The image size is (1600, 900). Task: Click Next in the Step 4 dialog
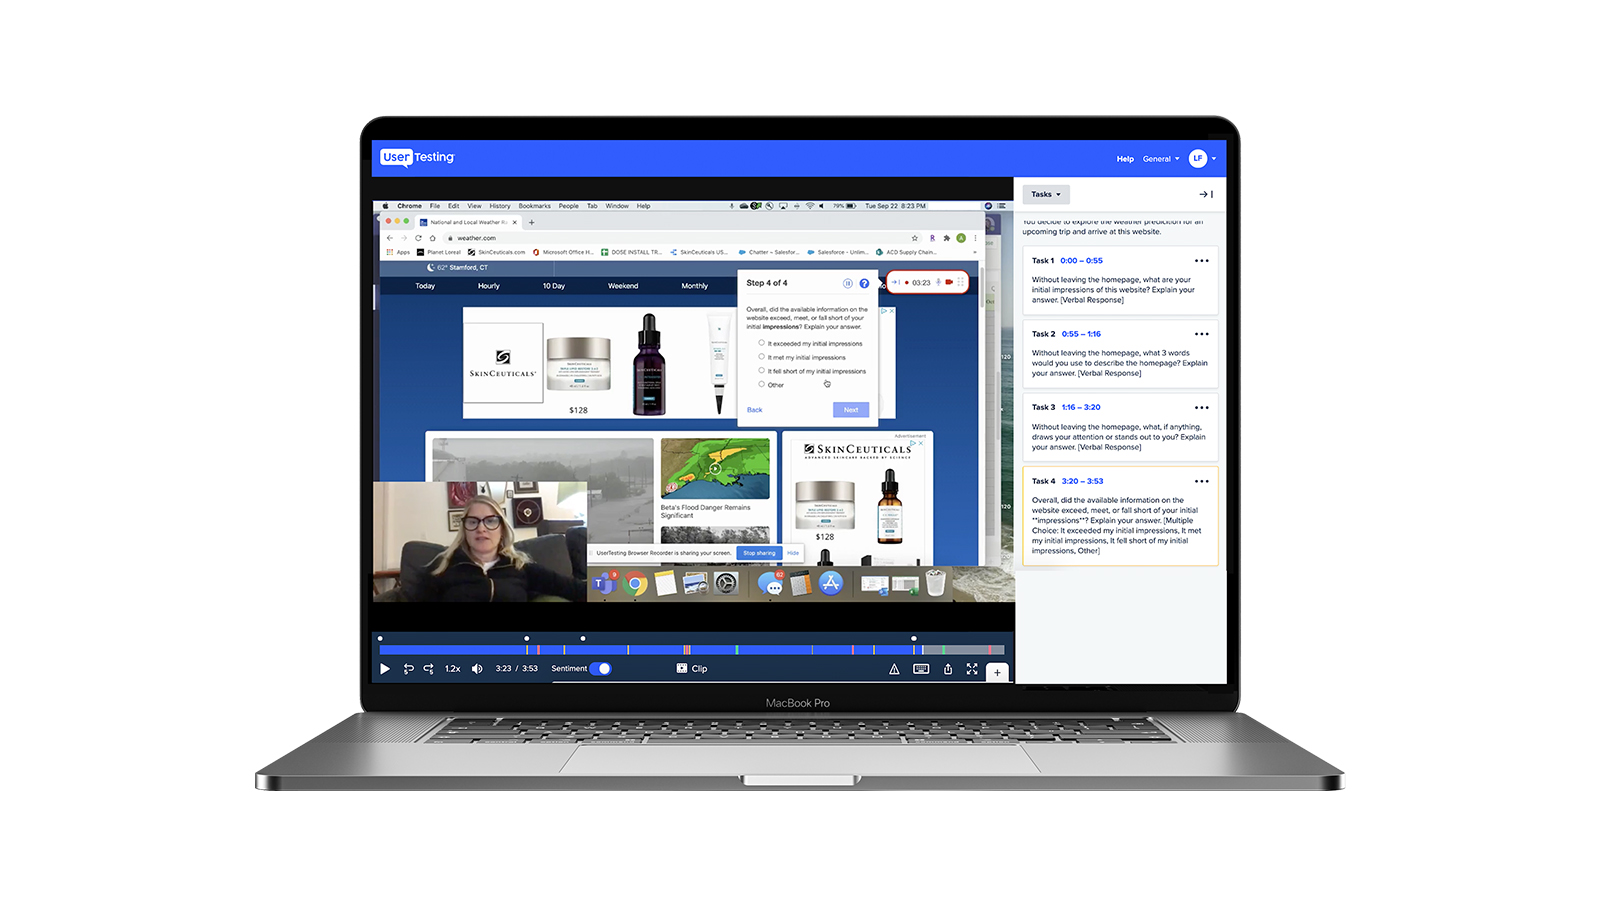coord(851,410)
